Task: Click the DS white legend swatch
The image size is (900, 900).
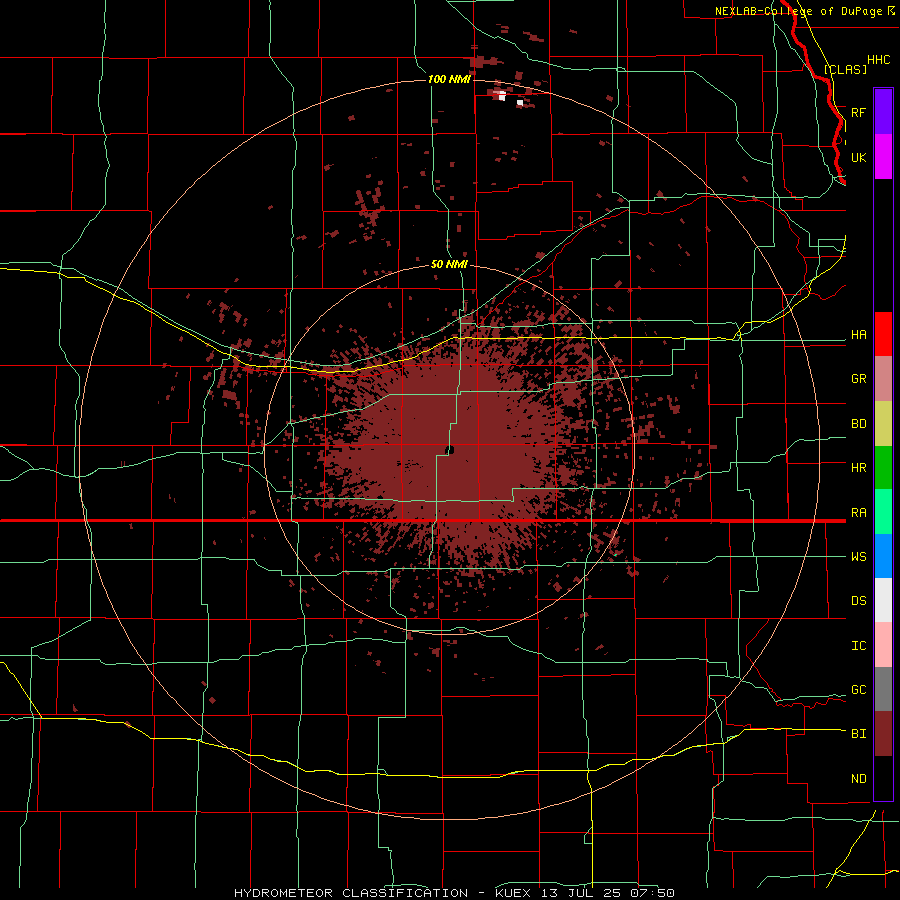Action: pyautogui.click(x=883, y=600)
